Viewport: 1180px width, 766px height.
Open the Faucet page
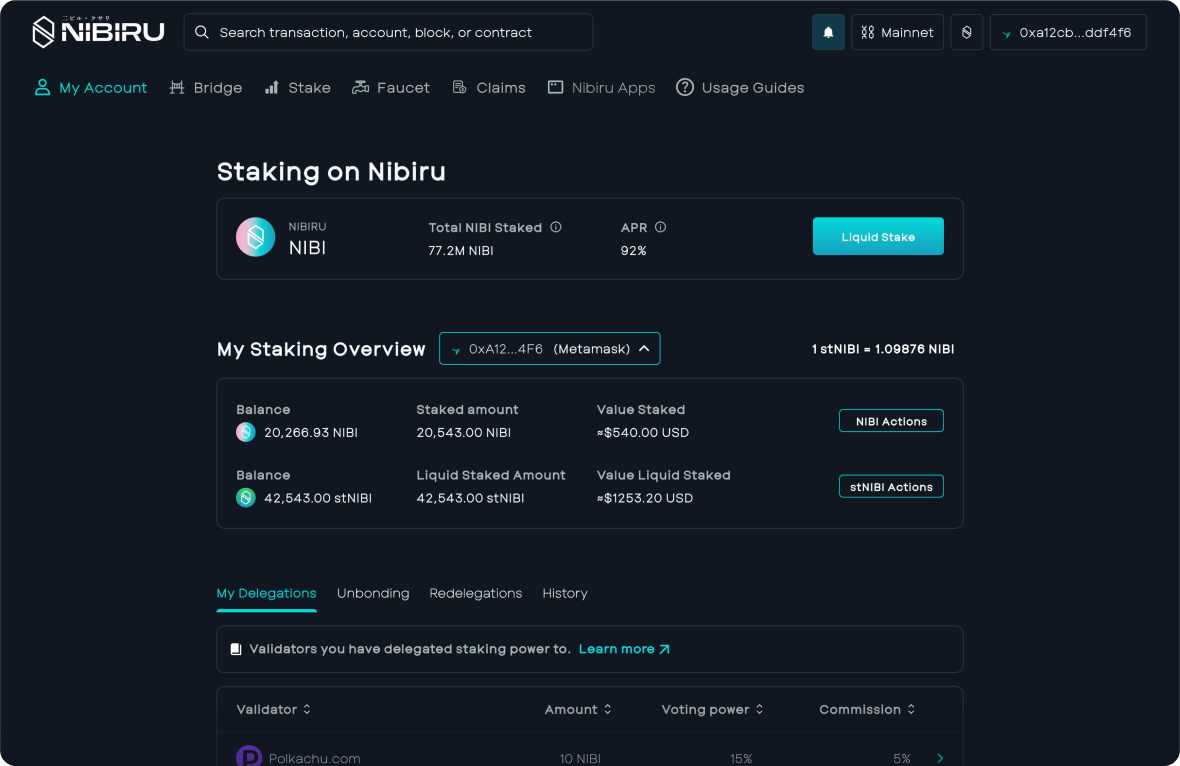pyautogui.click(x=391, y=87)
